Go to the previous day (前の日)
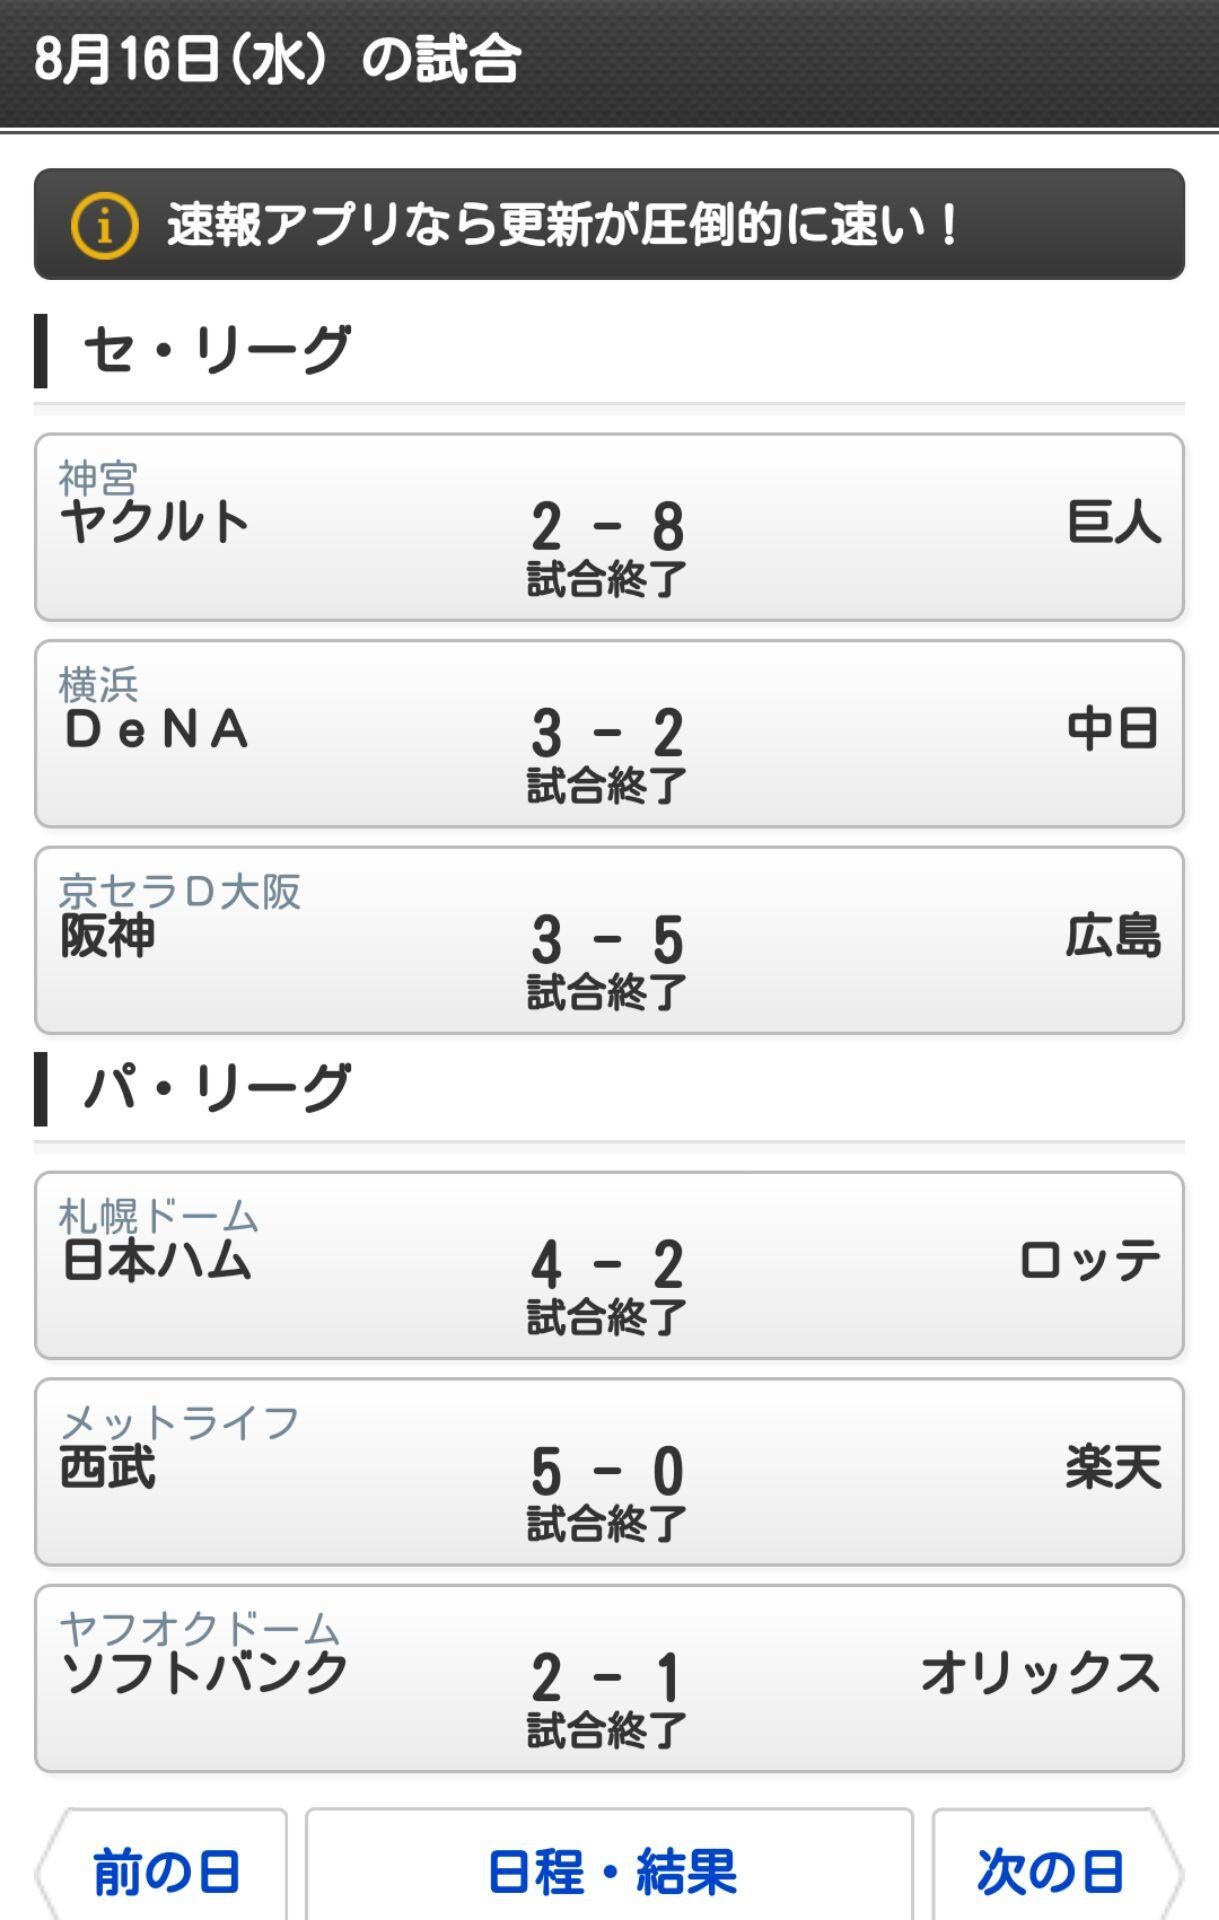 pos(165,1871)
